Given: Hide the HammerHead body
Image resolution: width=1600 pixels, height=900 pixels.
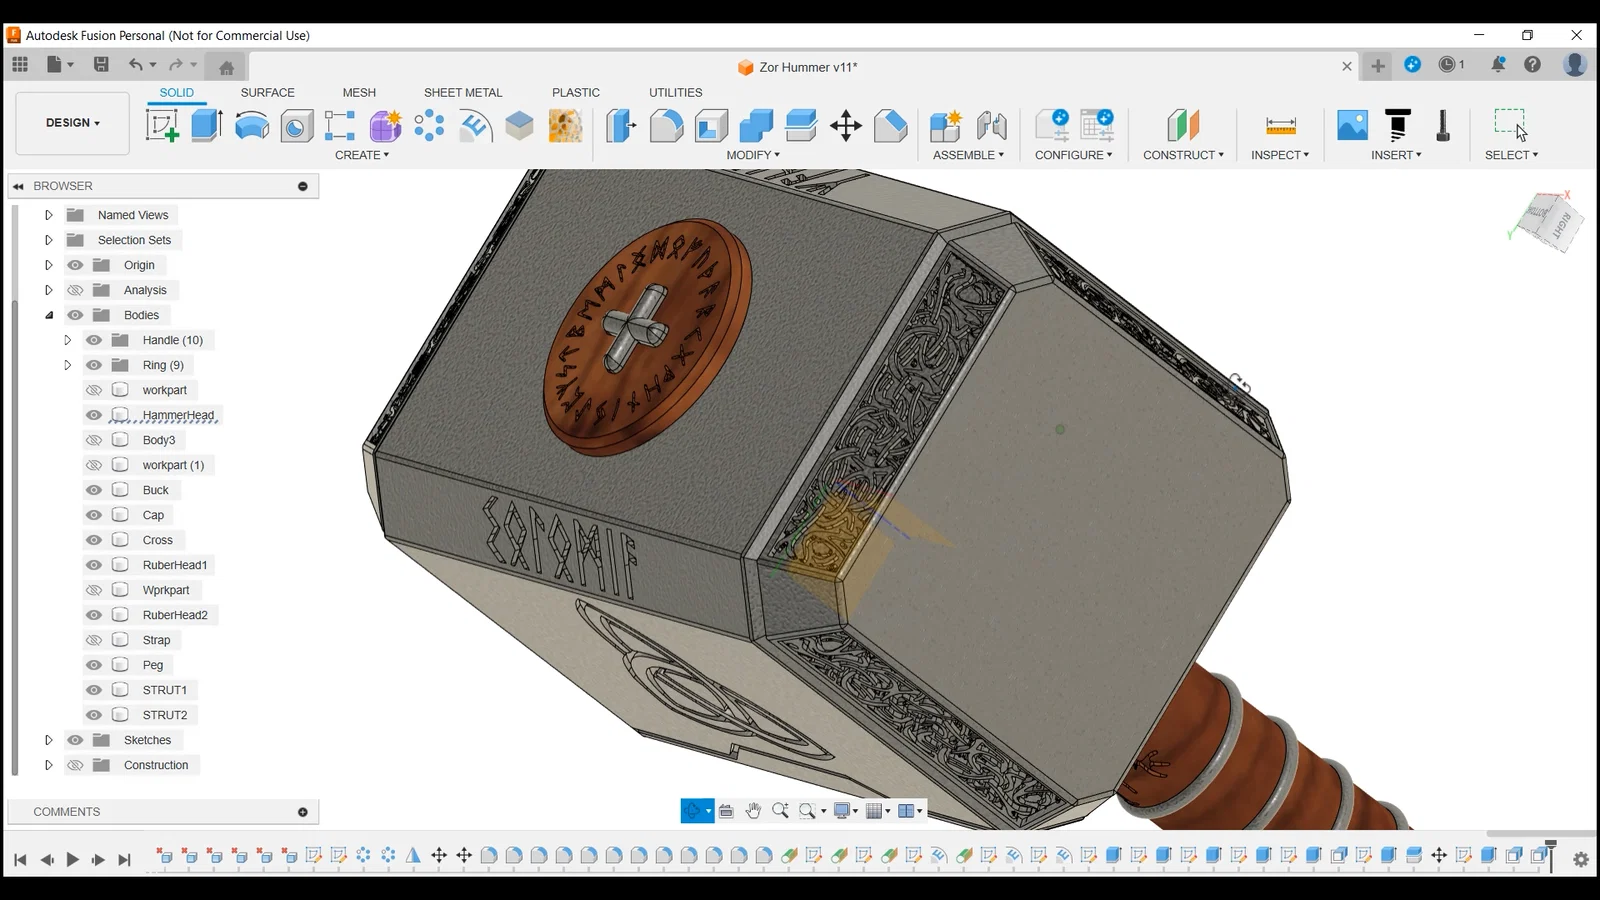Looking at the screenshot, I should [x=94, y=415].
